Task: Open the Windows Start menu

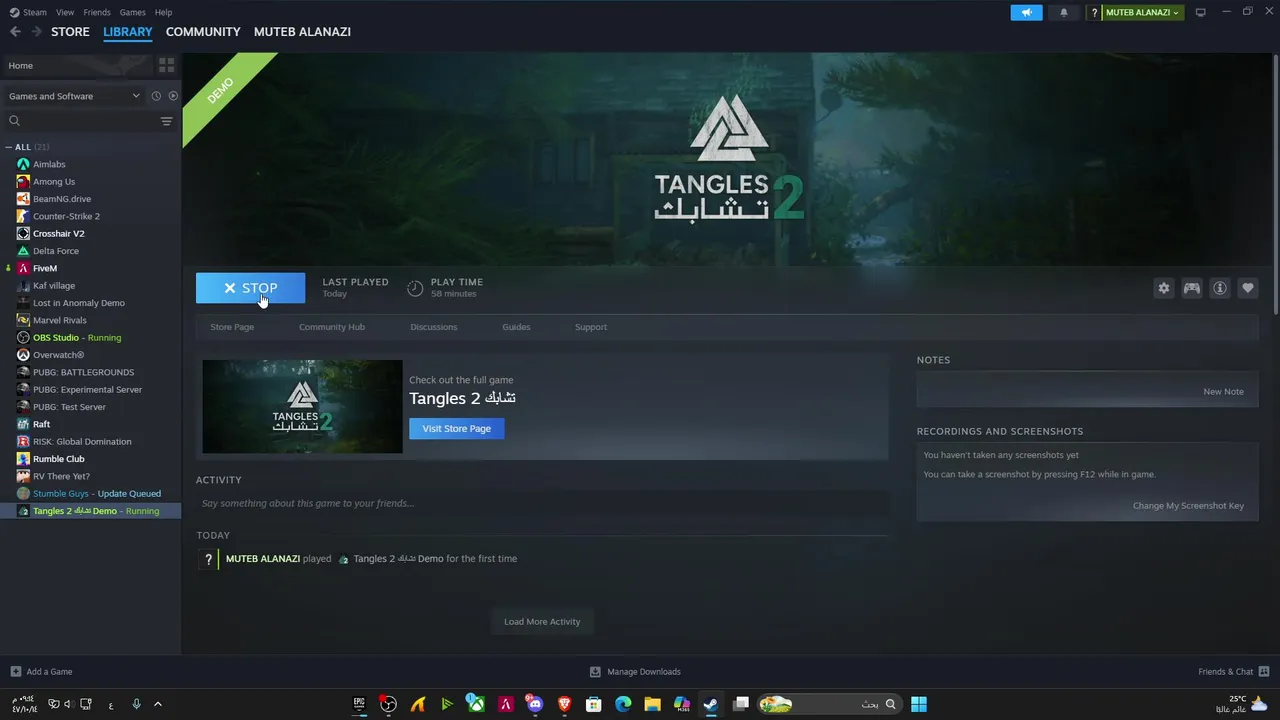Action: pos(919,704)
